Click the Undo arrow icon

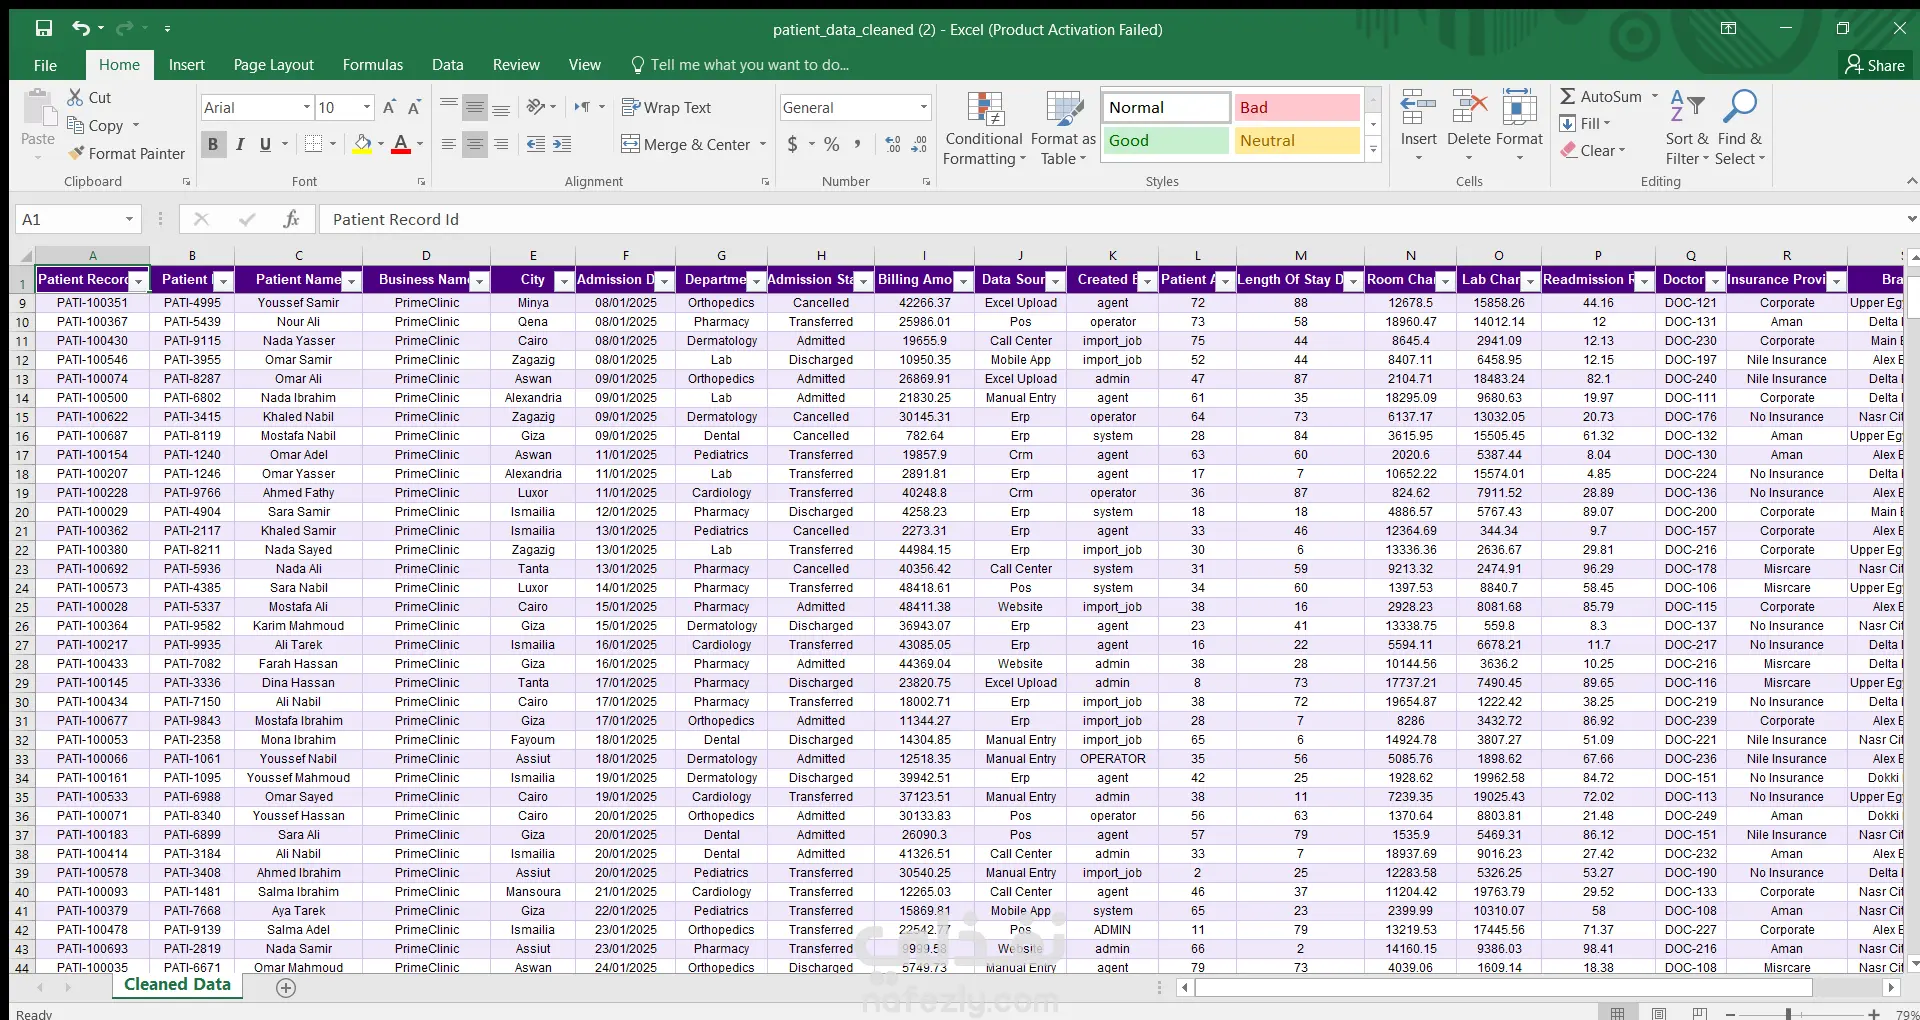point(81,29)
